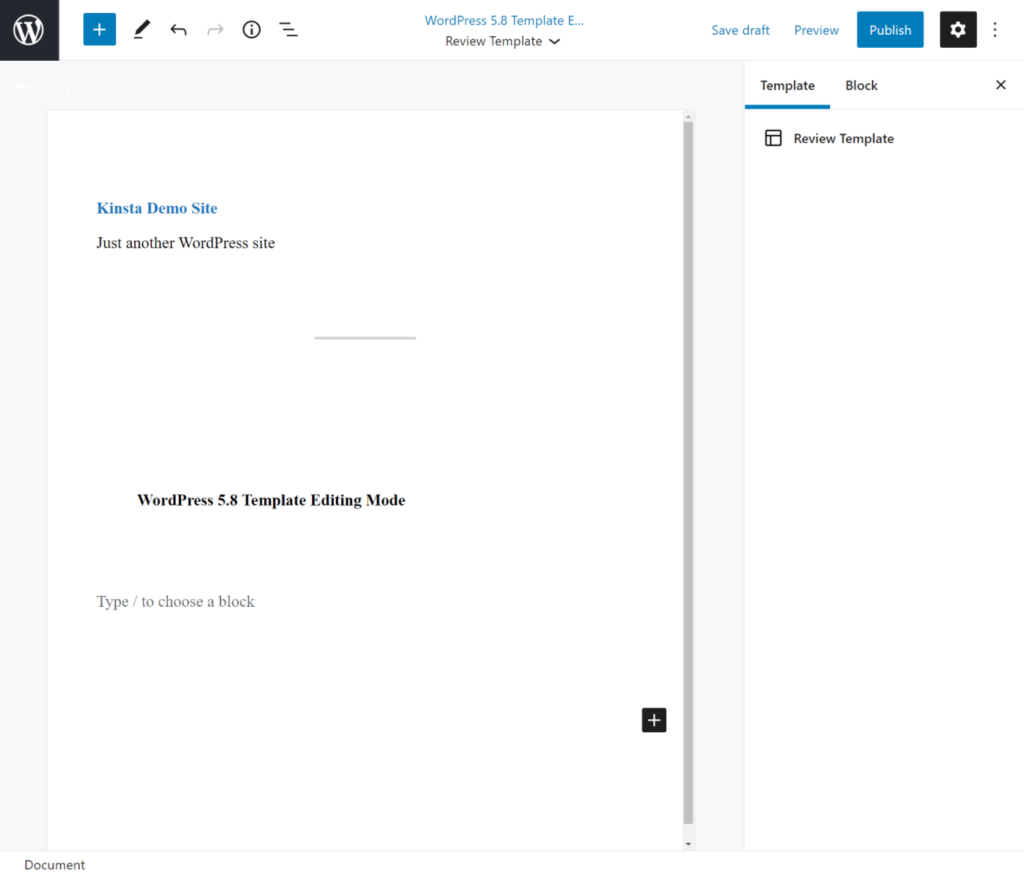Redo the last change

(214, 29)
